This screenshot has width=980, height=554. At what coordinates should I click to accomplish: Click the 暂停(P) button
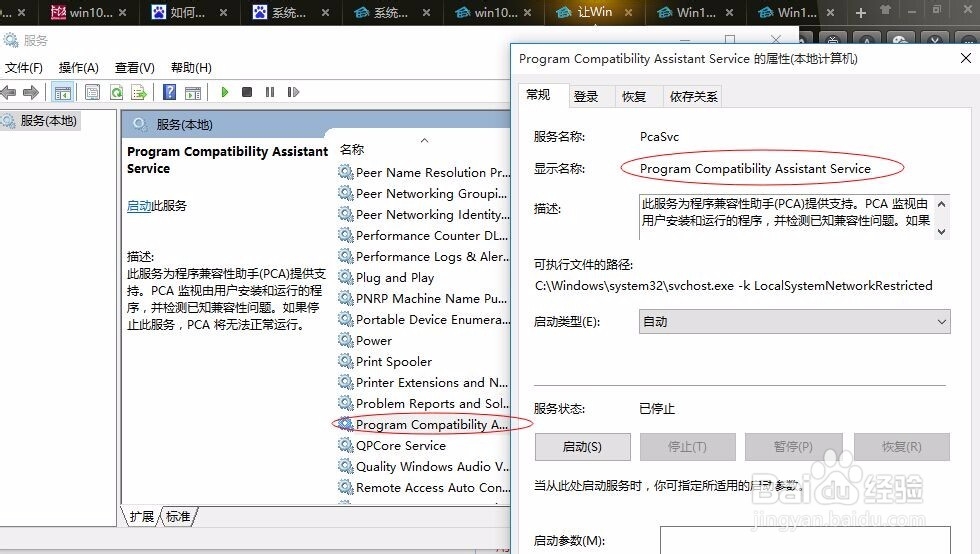tap(793, 446)
